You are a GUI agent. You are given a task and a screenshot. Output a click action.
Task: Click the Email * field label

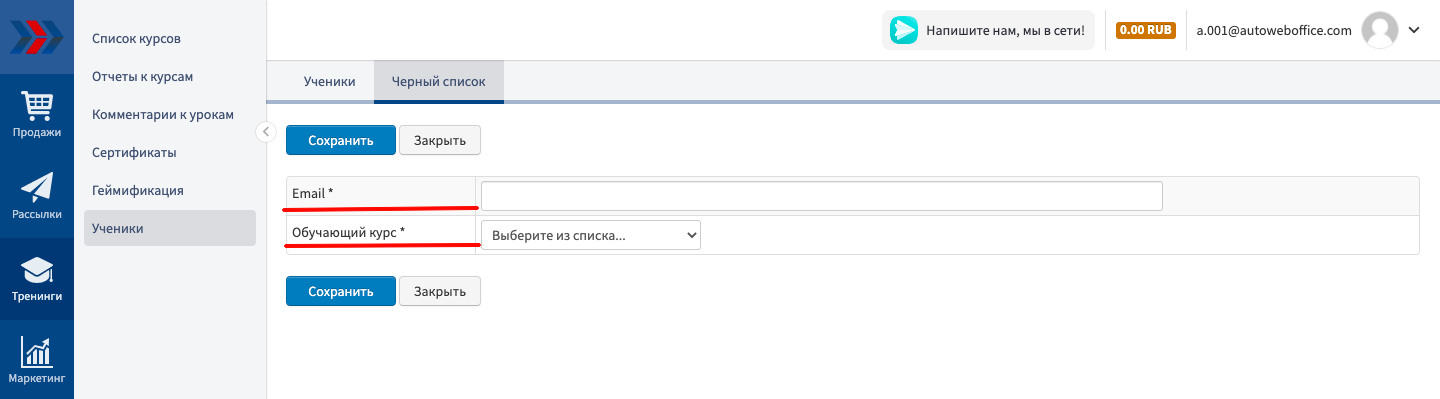coord(313,193)
